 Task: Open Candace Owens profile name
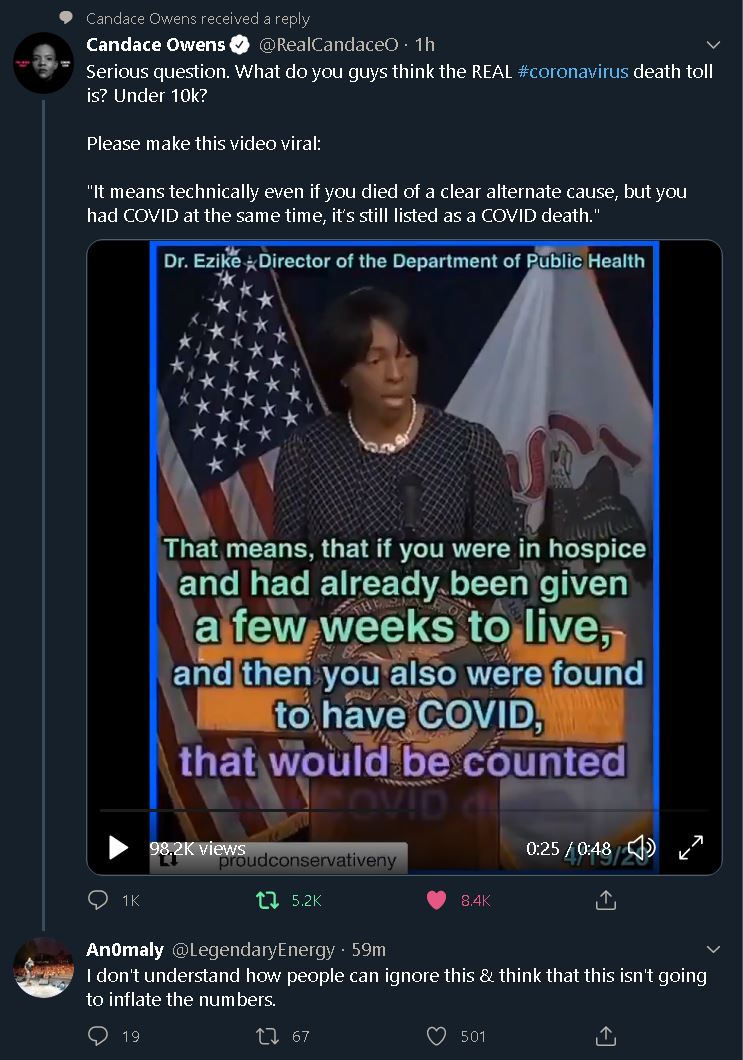(x=155, y=45)
